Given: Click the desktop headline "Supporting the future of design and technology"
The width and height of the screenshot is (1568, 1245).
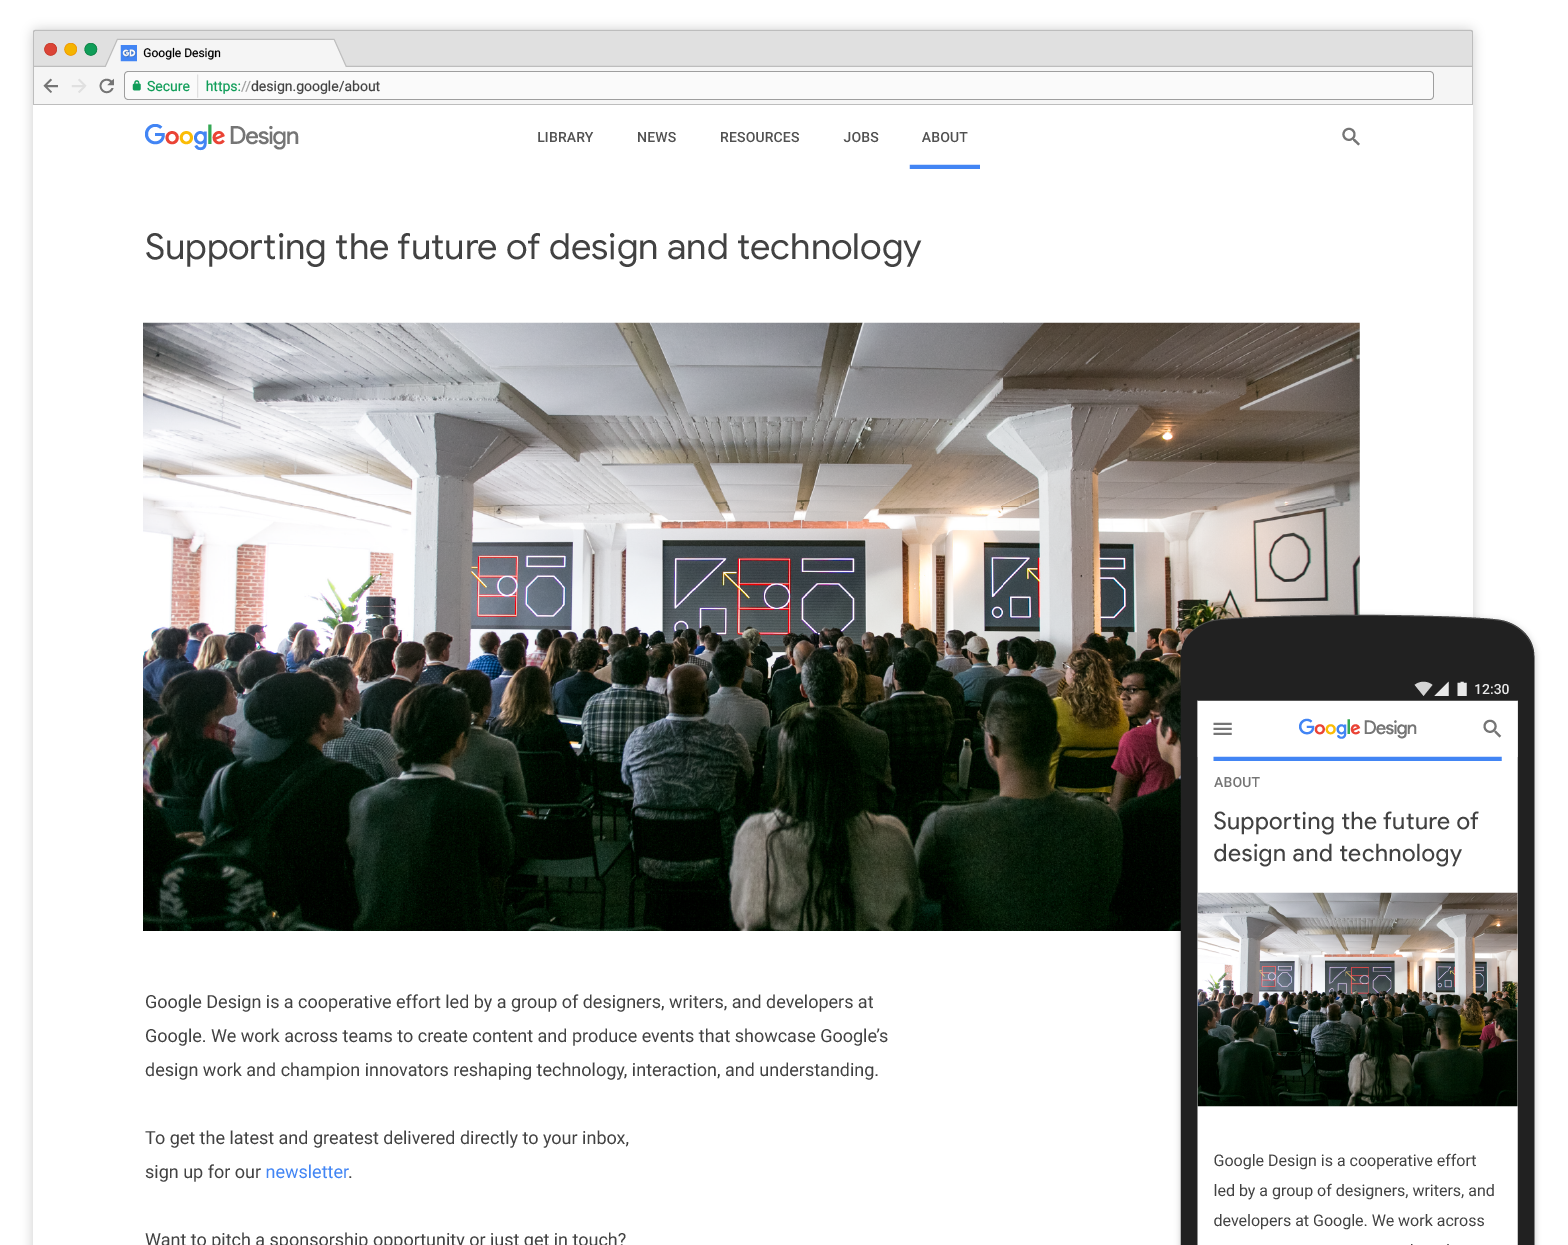Looking at the screenshot, I should click(x=533, y=248).
